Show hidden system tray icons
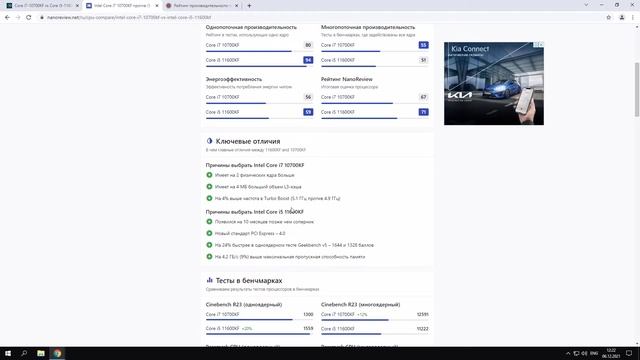Screen dimensions: 640x360 tap(568, 353)
